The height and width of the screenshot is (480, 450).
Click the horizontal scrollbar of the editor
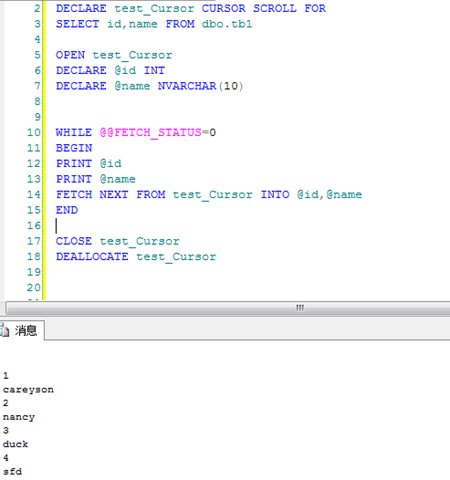click(x=228, y=308)
